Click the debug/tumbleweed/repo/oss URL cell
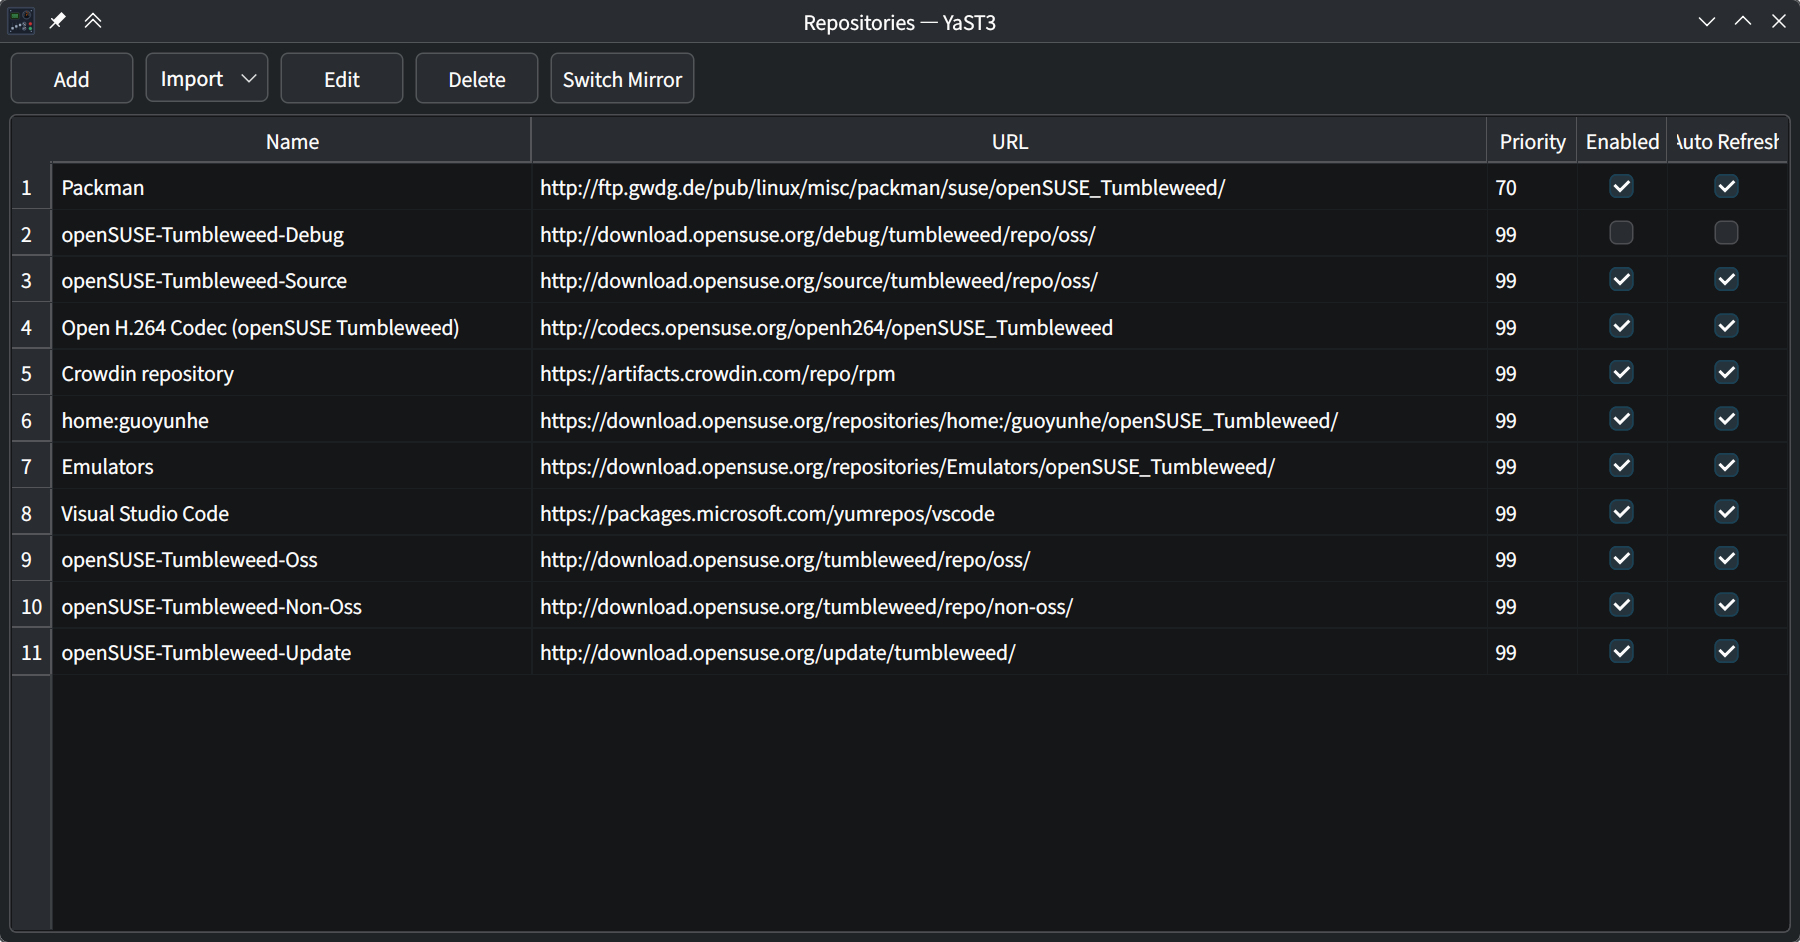This screenshot has width=1800, height=942. tap(1009, 234)
